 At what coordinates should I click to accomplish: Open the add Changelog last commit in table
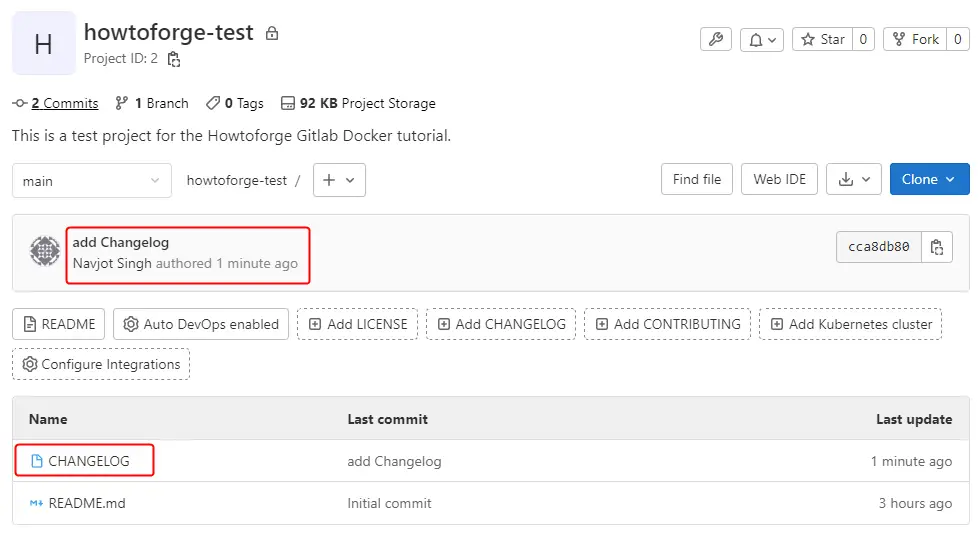click(x=394, y=462)
